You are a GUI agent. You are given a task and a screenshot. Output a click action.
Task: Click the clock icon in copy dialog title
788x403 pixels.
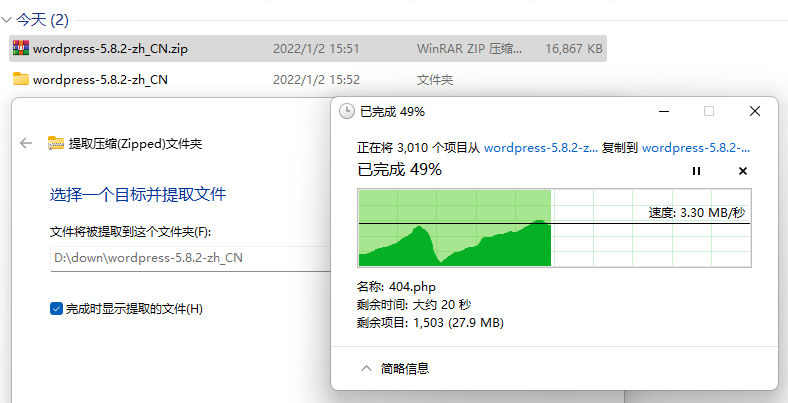click(x=347, y=111)
